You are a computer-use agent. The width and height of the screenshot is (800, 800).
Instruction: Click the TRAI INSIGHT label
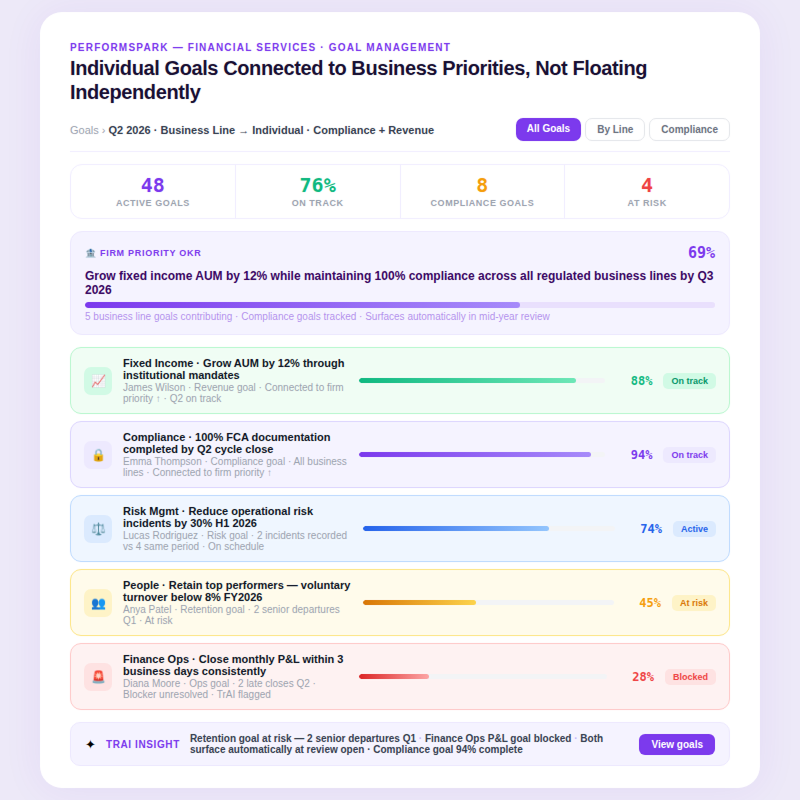(x=142, y=744)
